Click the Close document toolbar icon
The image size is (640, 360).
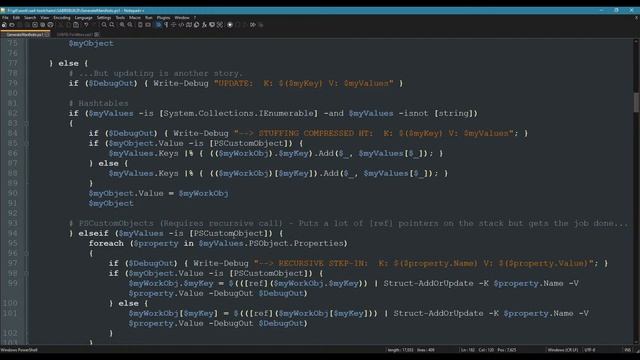pyautogui.click(x=35, y=25)
